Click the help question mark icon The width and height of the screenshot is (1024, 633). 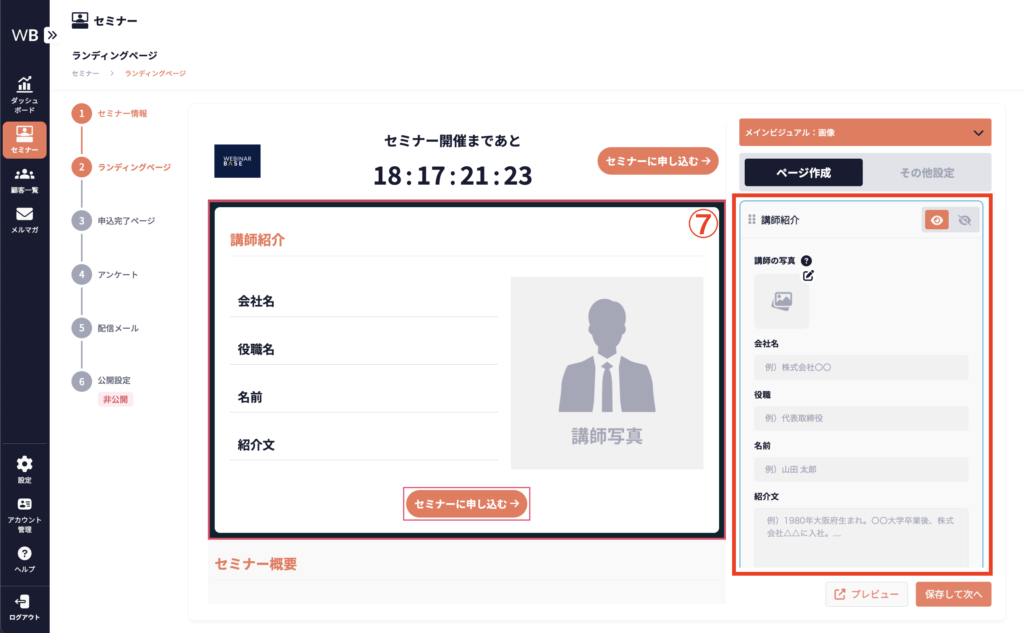coord(25,558)
